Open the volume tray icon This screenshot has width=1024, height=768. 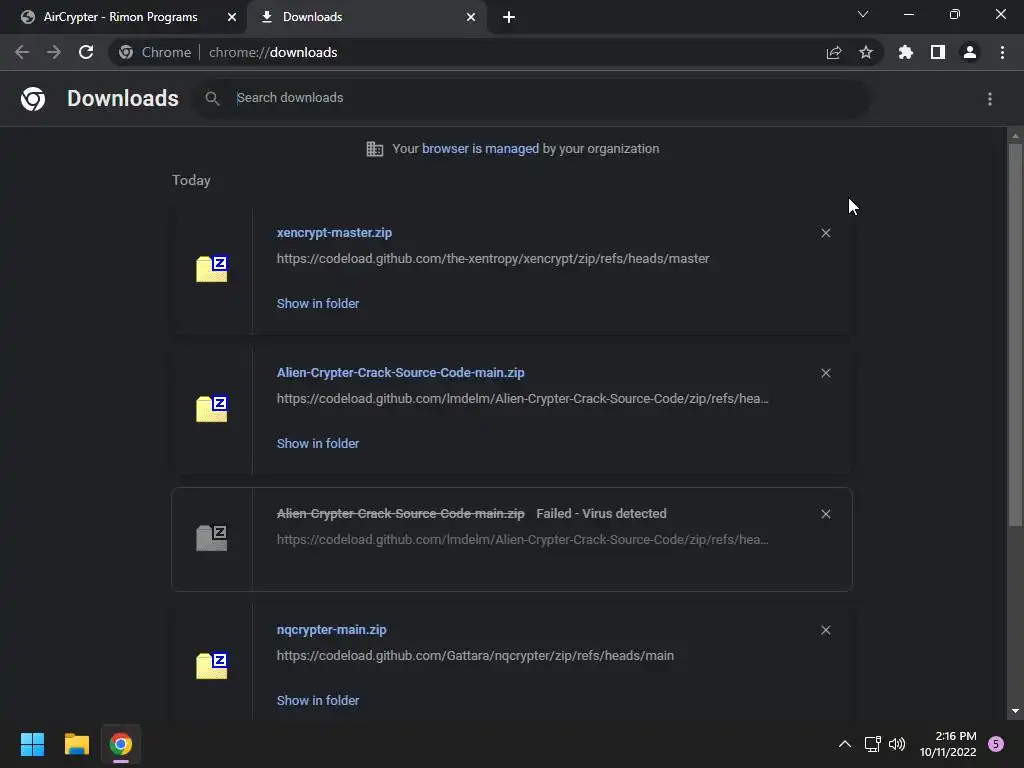pos(897,744)
